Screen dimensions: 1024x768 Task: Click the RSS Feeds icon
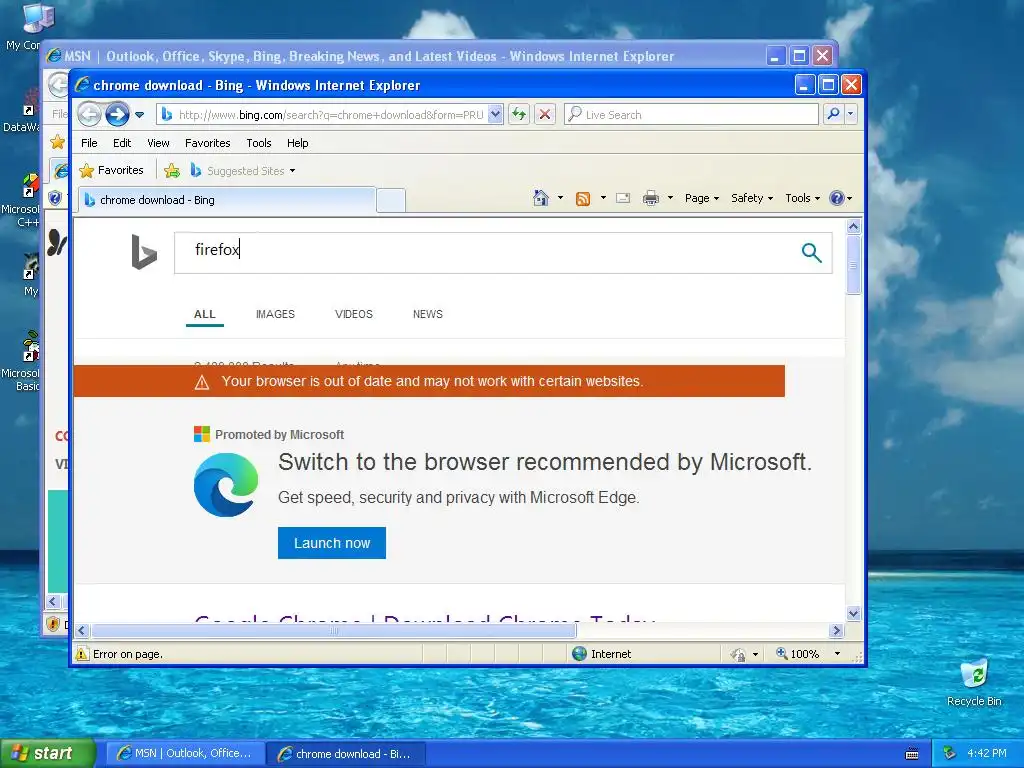click(583, 199)
